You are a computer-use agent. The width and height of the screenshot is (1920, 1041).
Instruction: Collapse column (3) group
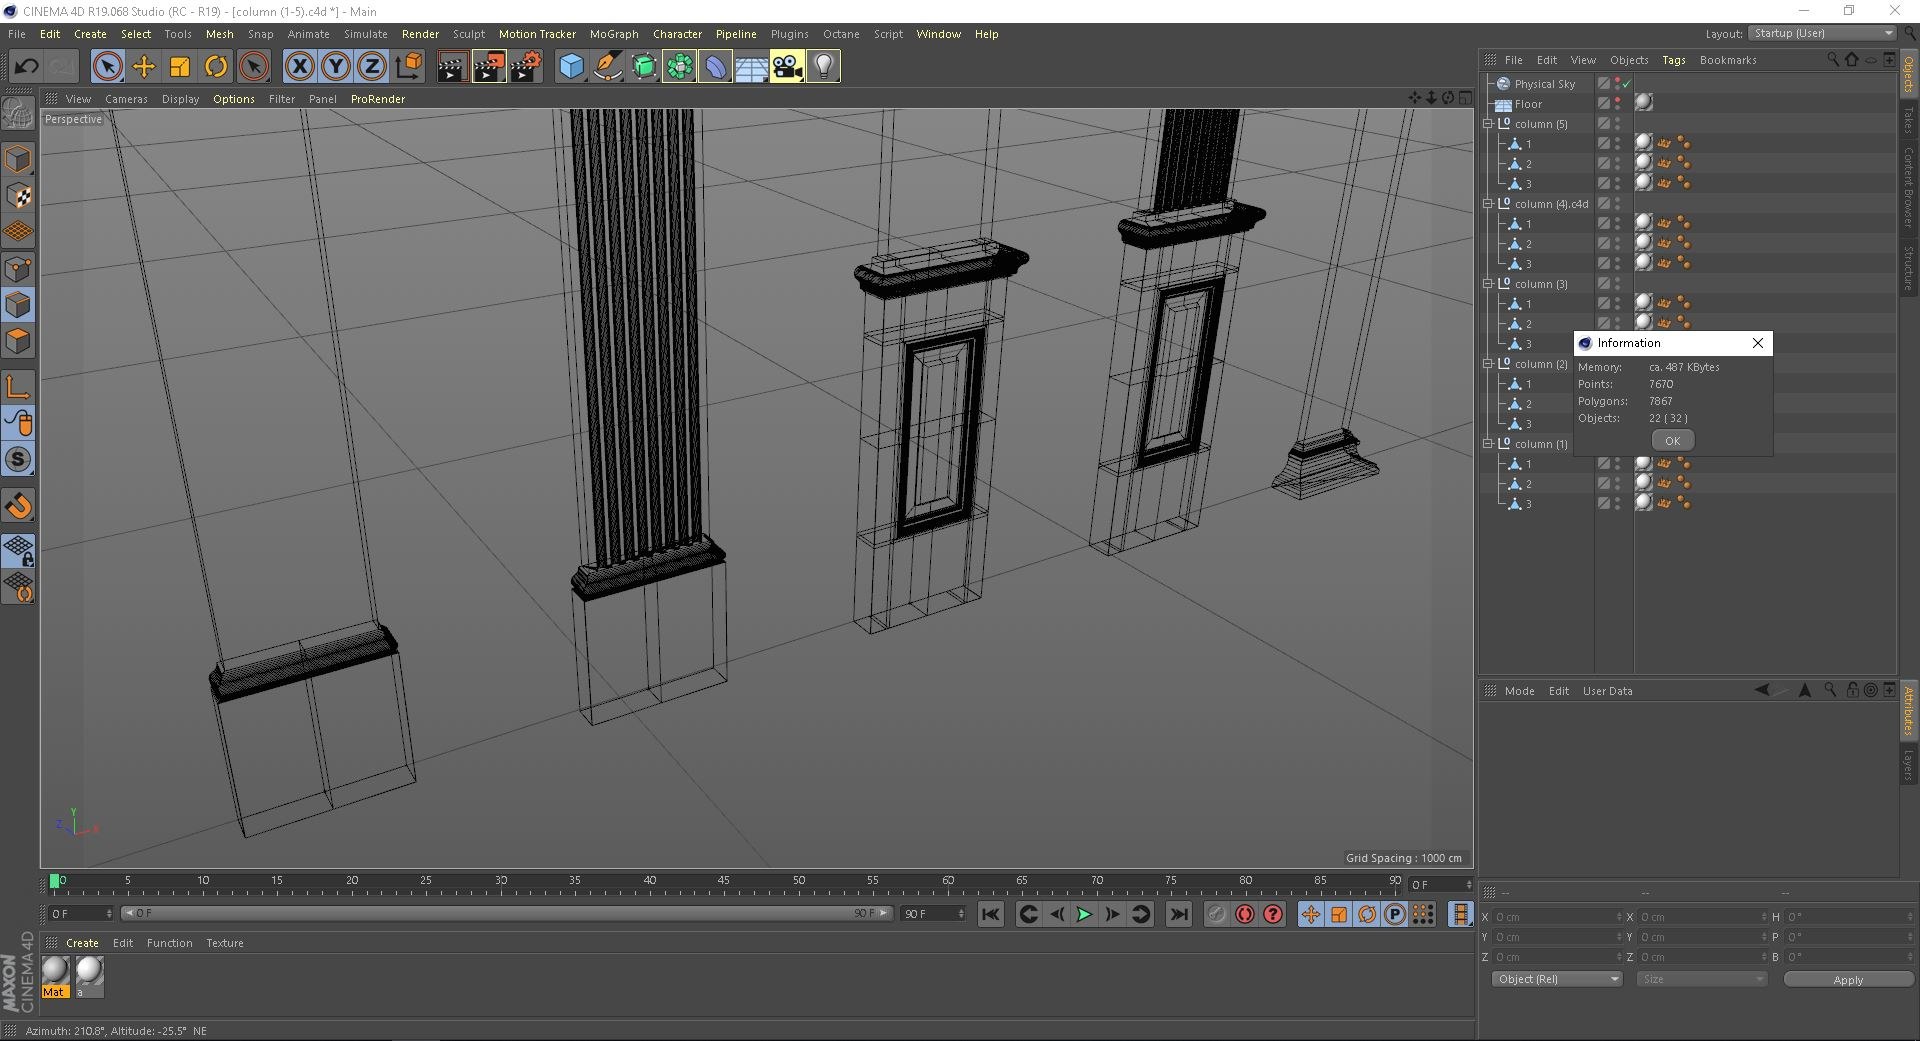point(1488,284)
